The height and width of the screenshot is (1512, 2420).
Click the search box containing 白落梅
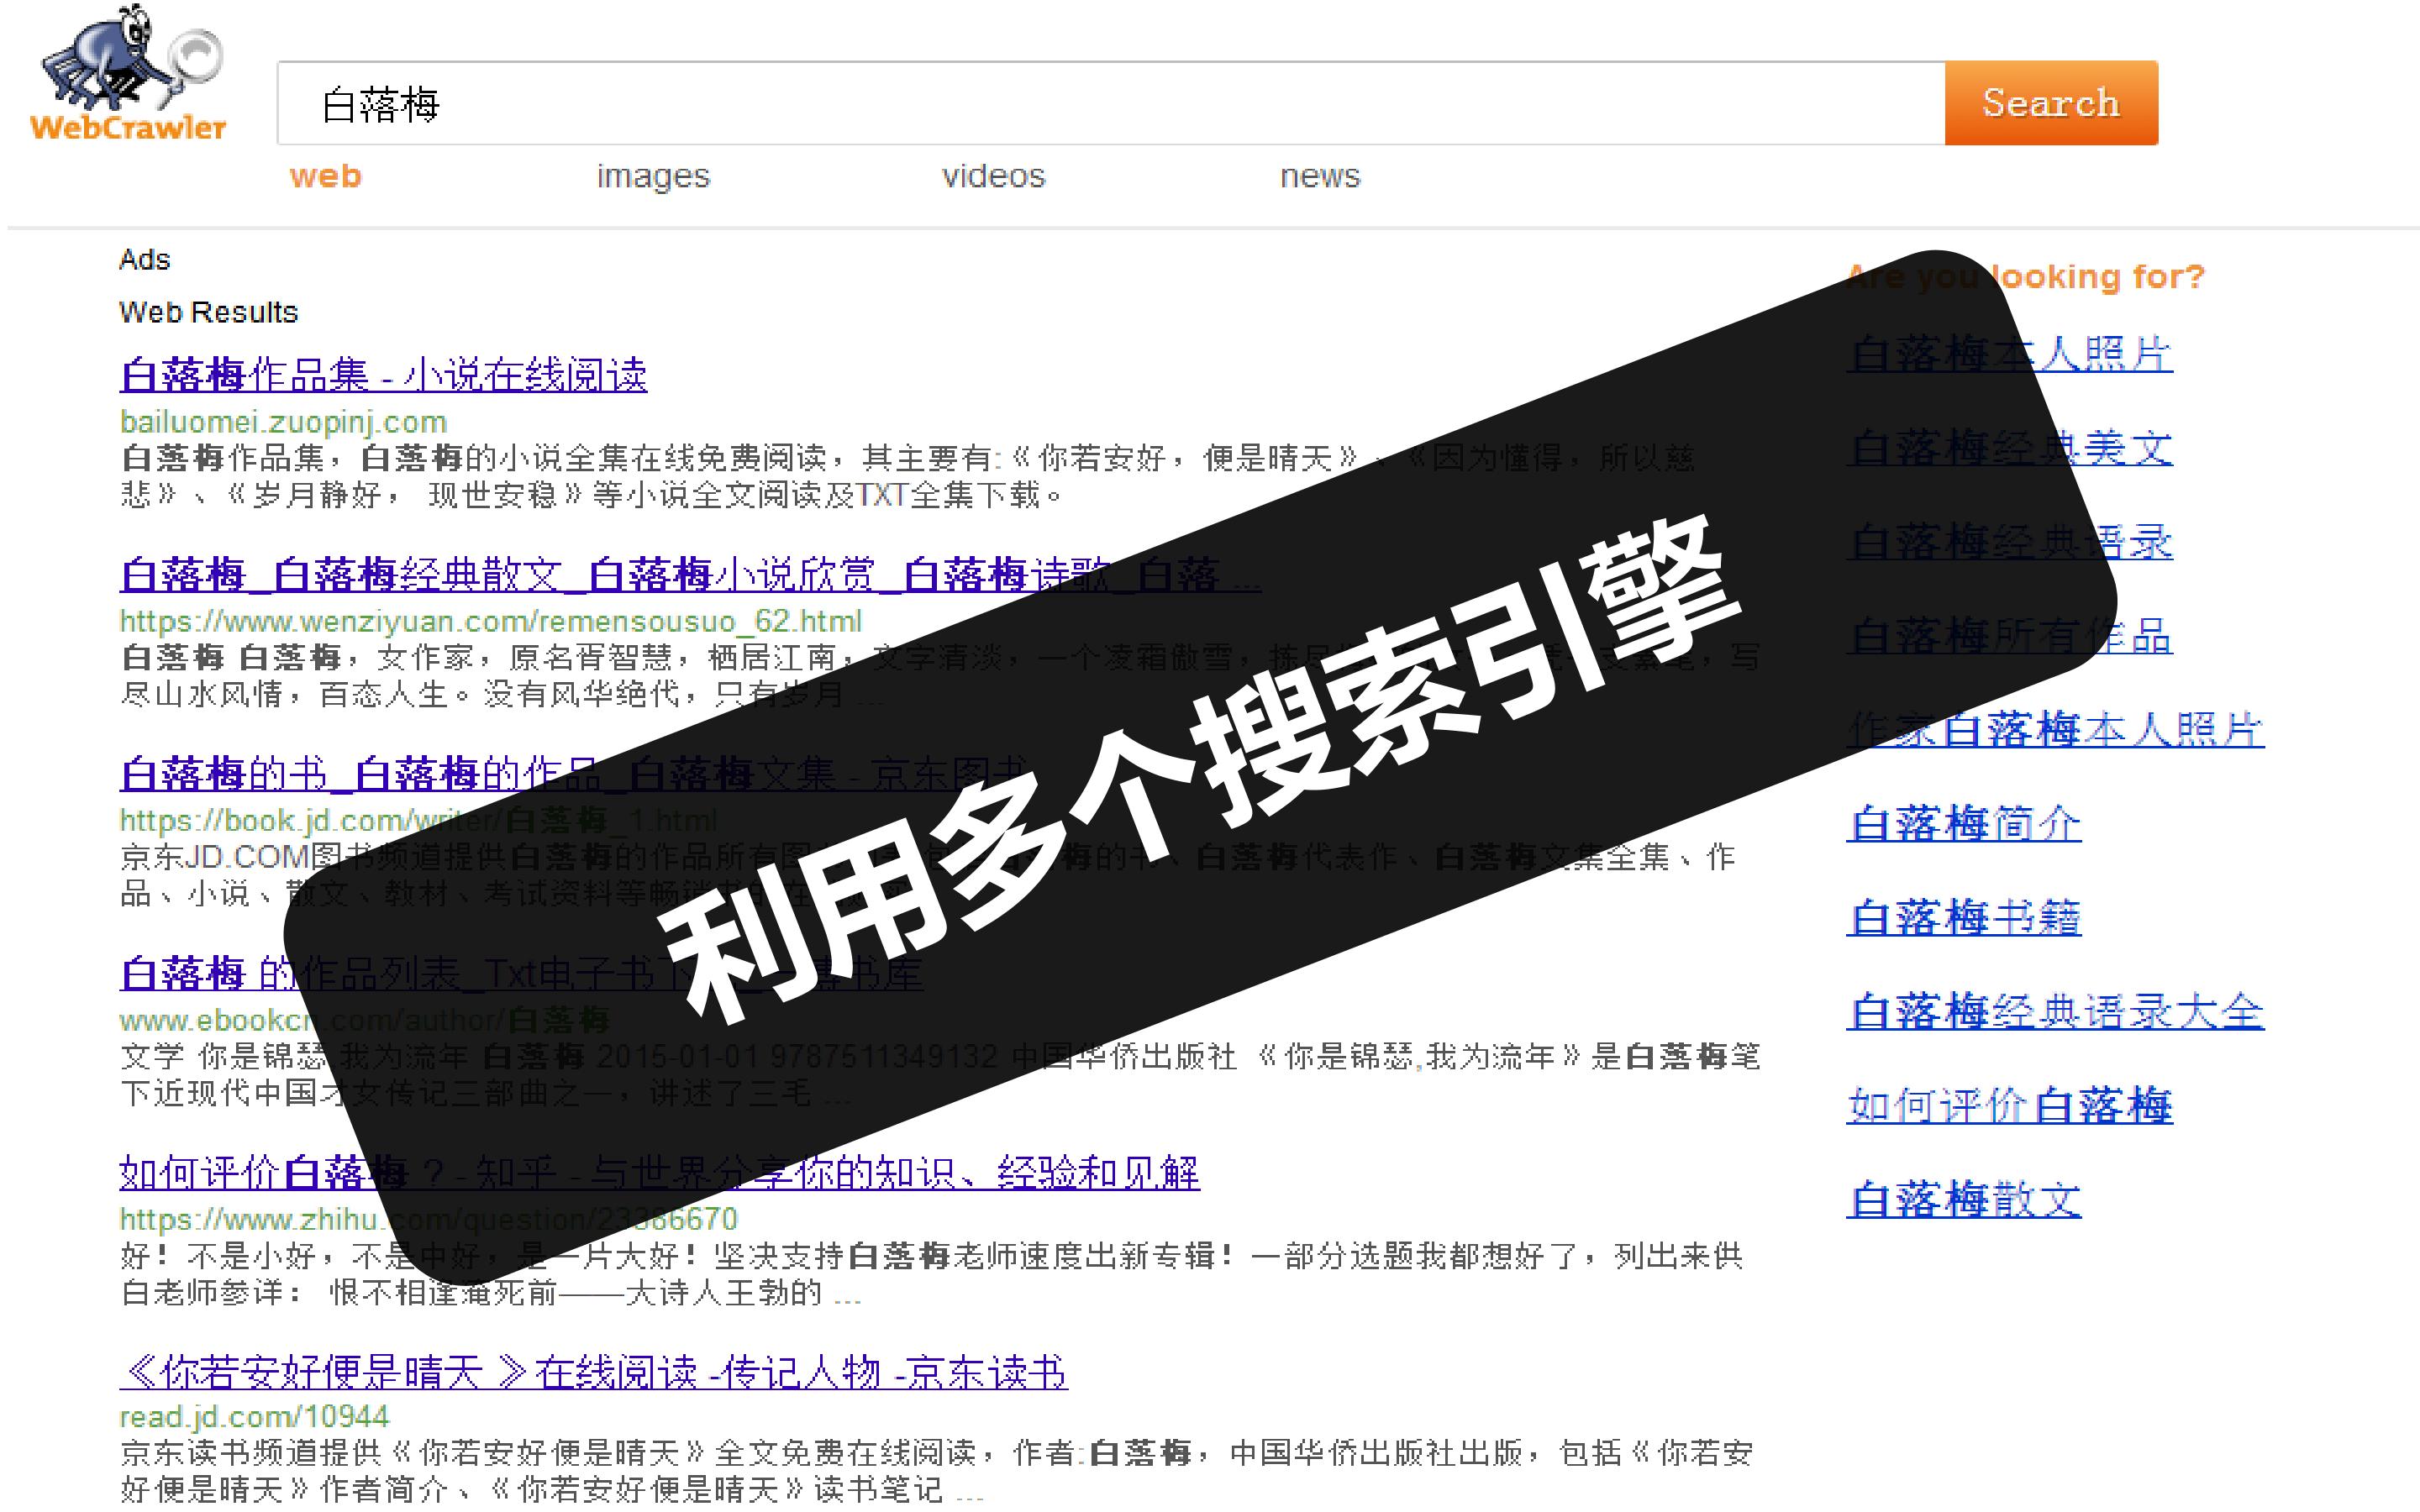(x=1111, y=103)
